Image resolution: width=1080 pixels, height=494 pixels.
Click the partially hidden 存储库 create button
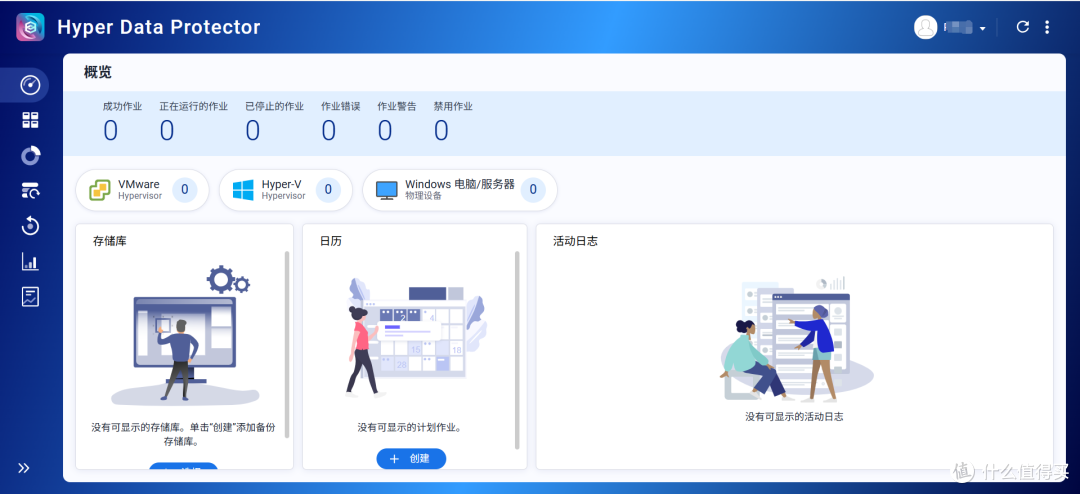pyautogui.click(x=183, y=466)
